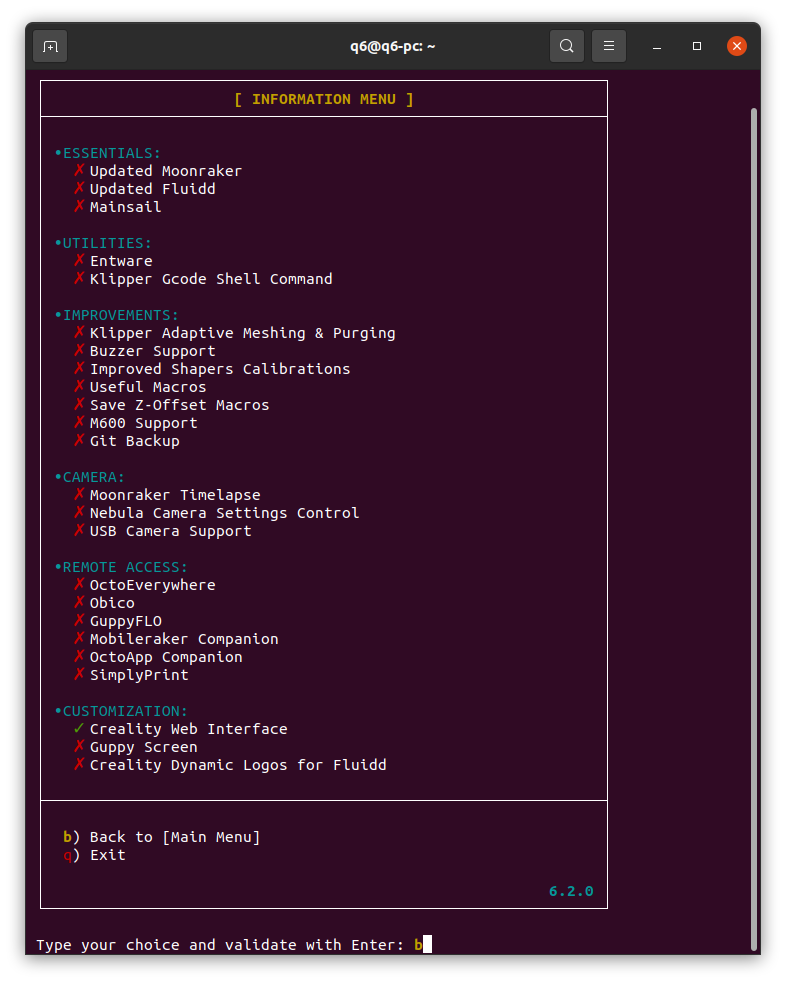Click the new tab icon in the titlebar
This screenshot has width=786, height=983.
50,46
